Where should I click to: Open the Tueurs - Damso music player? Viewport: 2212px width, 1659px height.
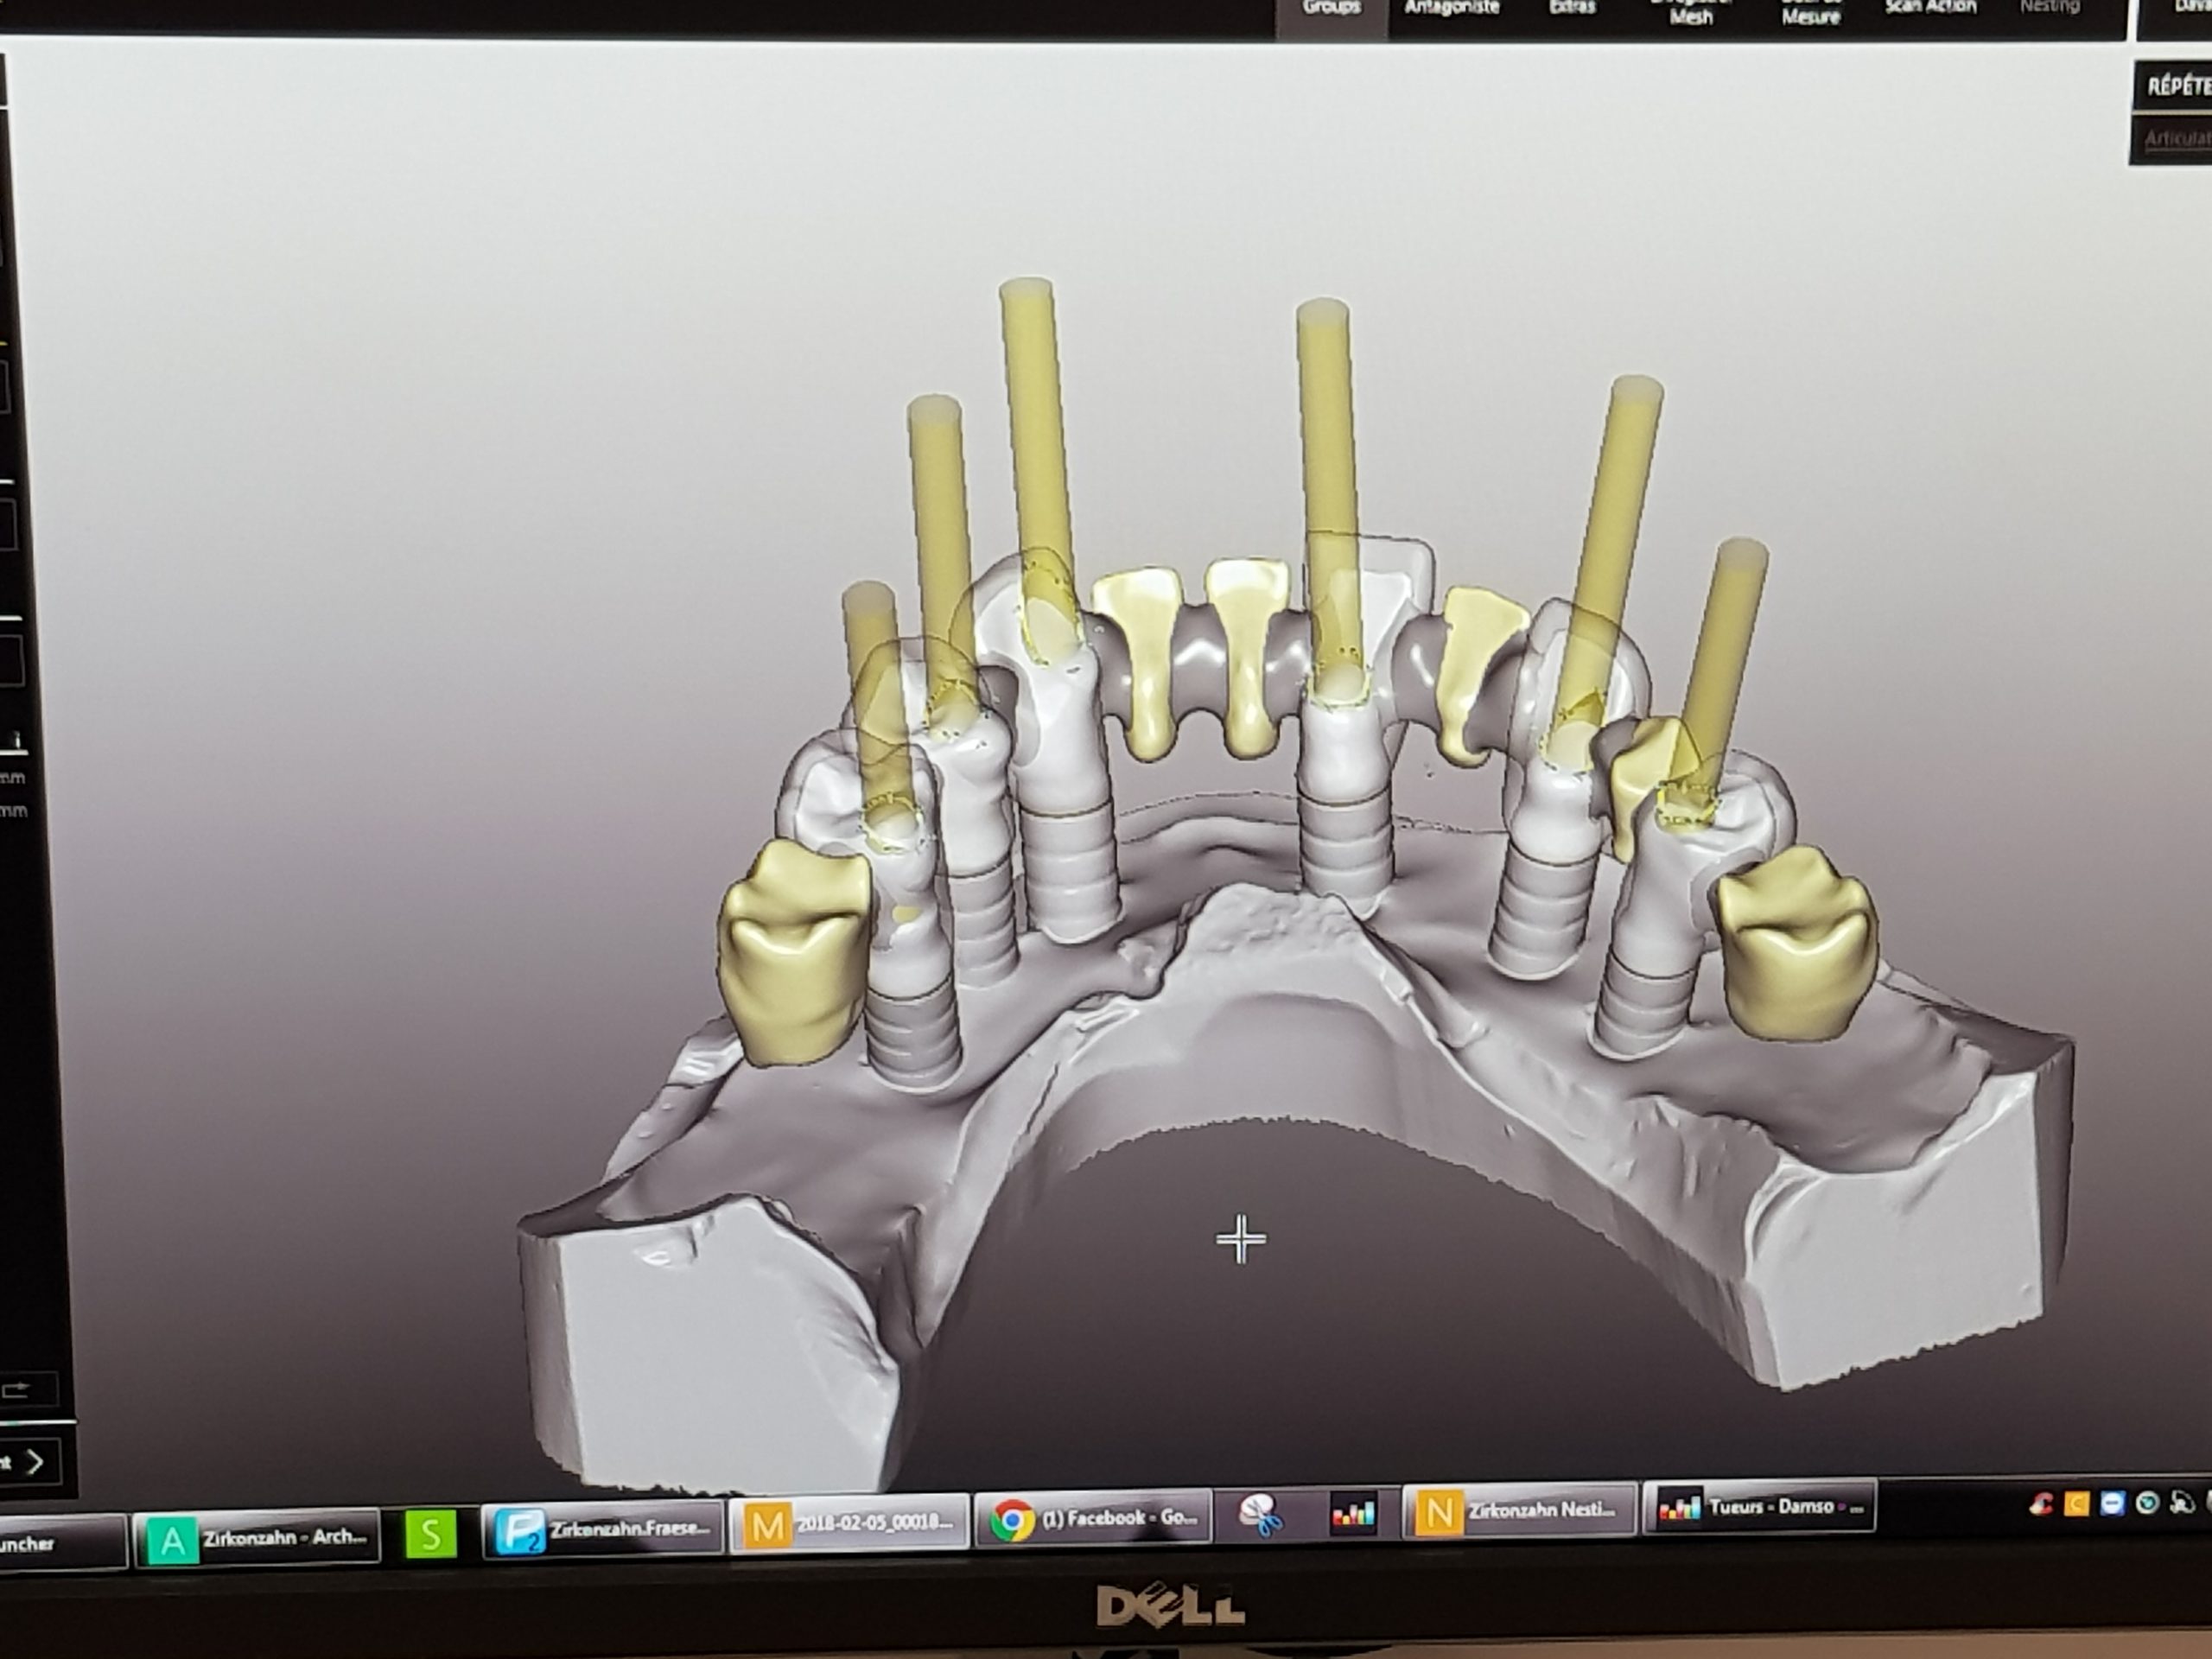pos(1761,1507)
